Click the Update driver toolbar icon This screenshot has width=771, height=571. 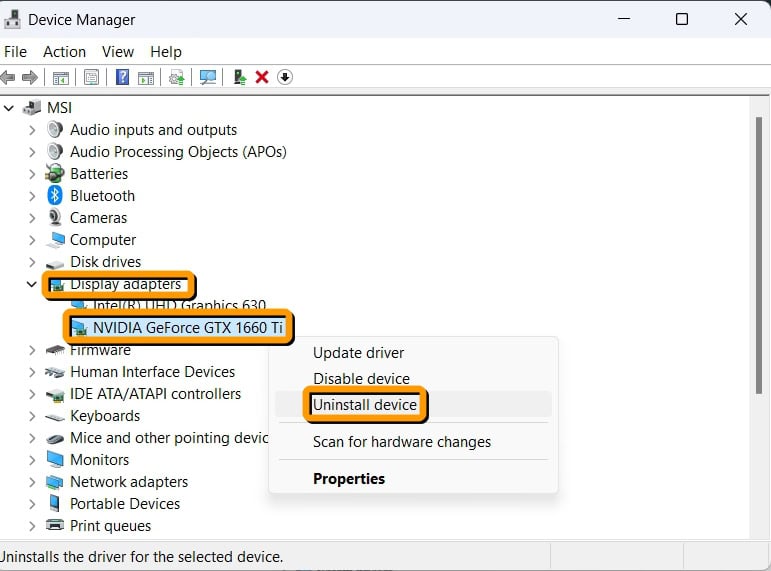[x=239, y=77]
